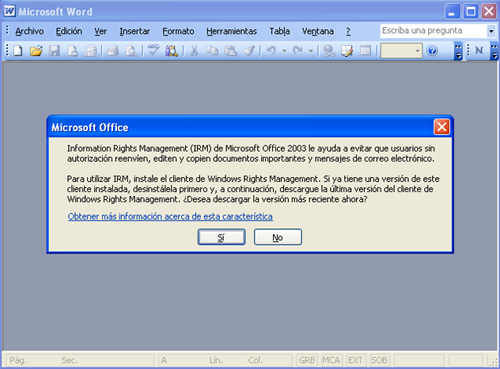Click the Word icon in title bar
Image resolution: width=500 pixels, height=369 pixels.
click(x=9, y=11)
